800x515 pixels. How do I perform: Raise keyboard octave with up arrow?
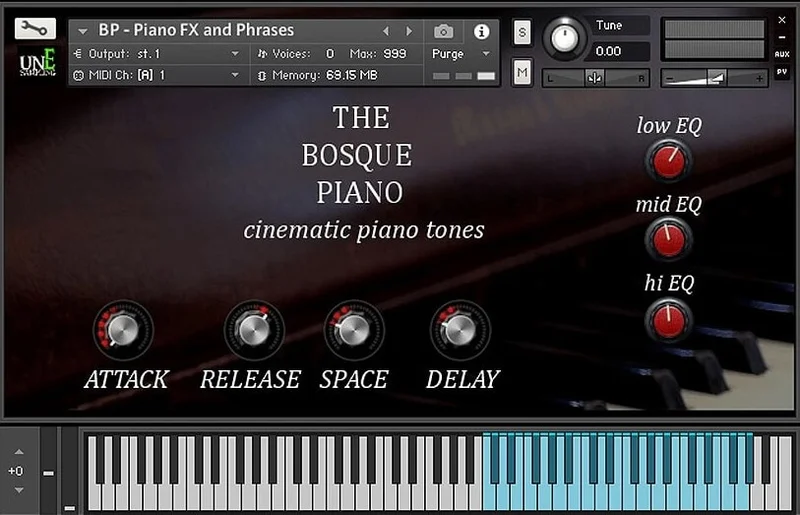coord(19,452)
